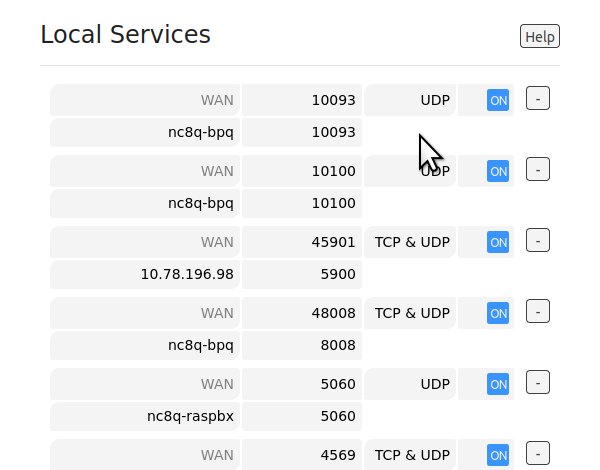Turn off the port 5060 service
The height and width of the screenshot is (470, 600).
498,384
